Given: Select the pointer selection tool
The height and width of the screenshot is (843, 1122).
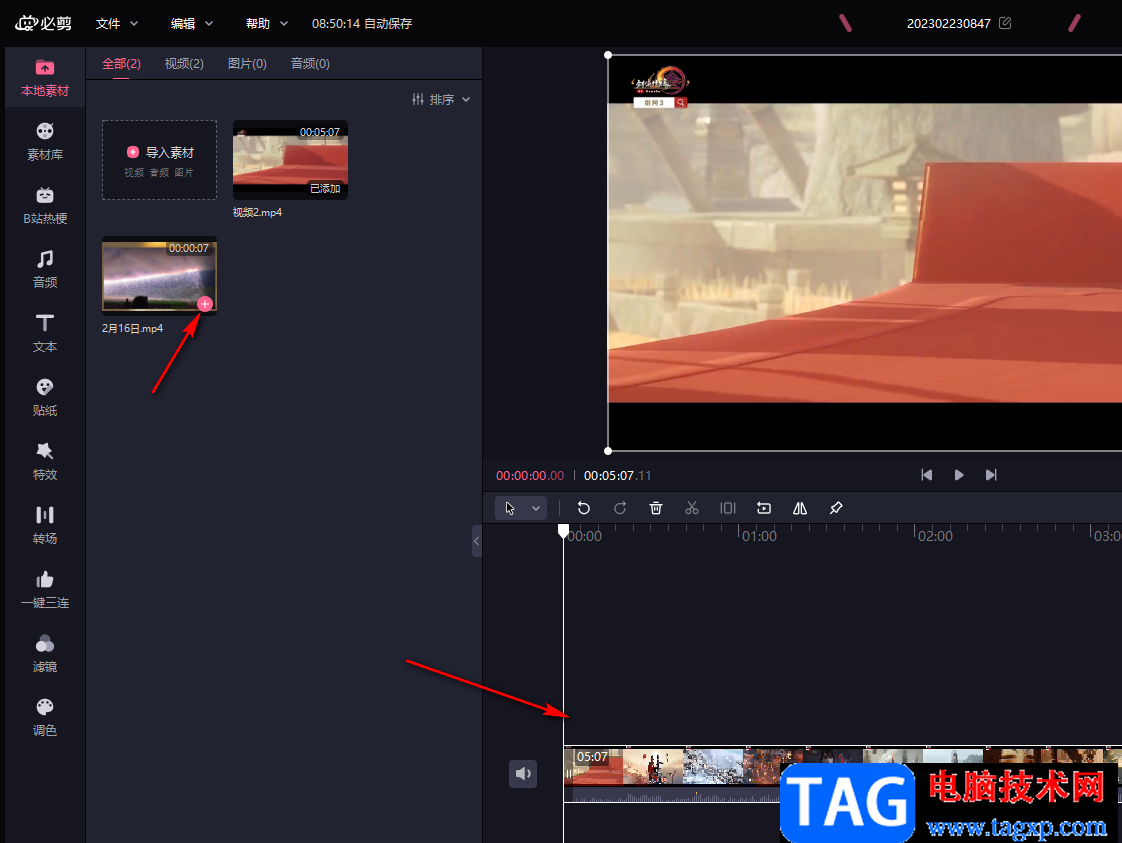Looking at the screenshot, I should [x=509, y=508].
